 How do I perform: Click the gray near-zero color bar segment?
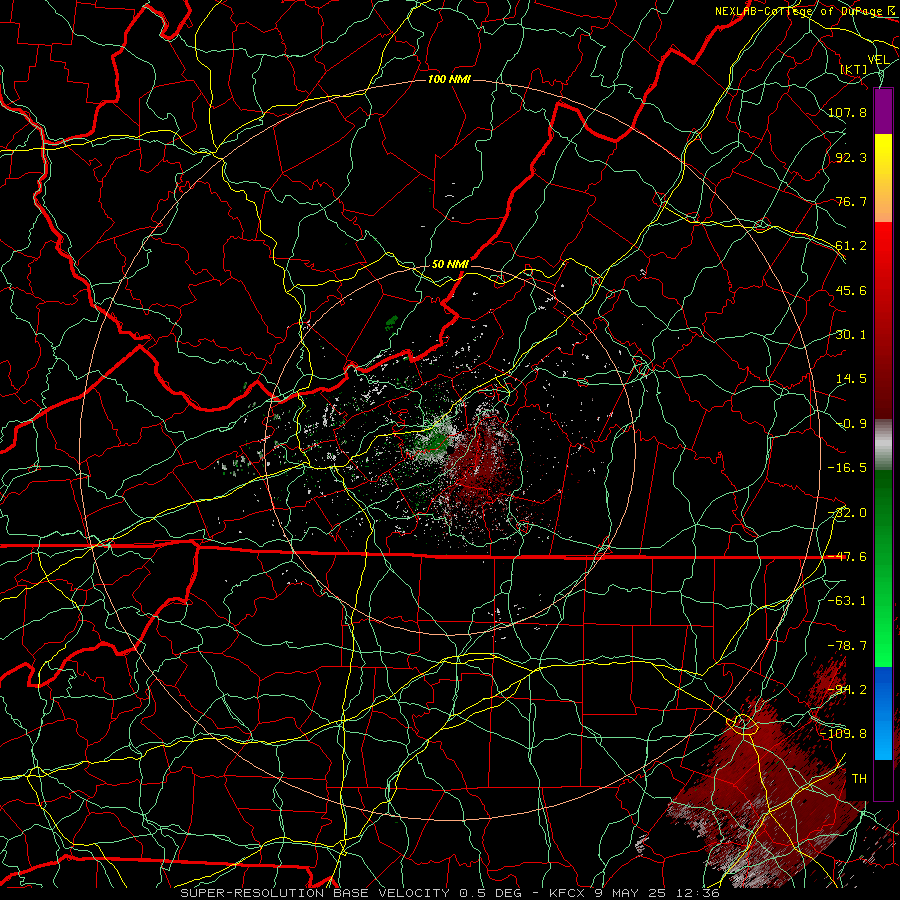point(883,445)
